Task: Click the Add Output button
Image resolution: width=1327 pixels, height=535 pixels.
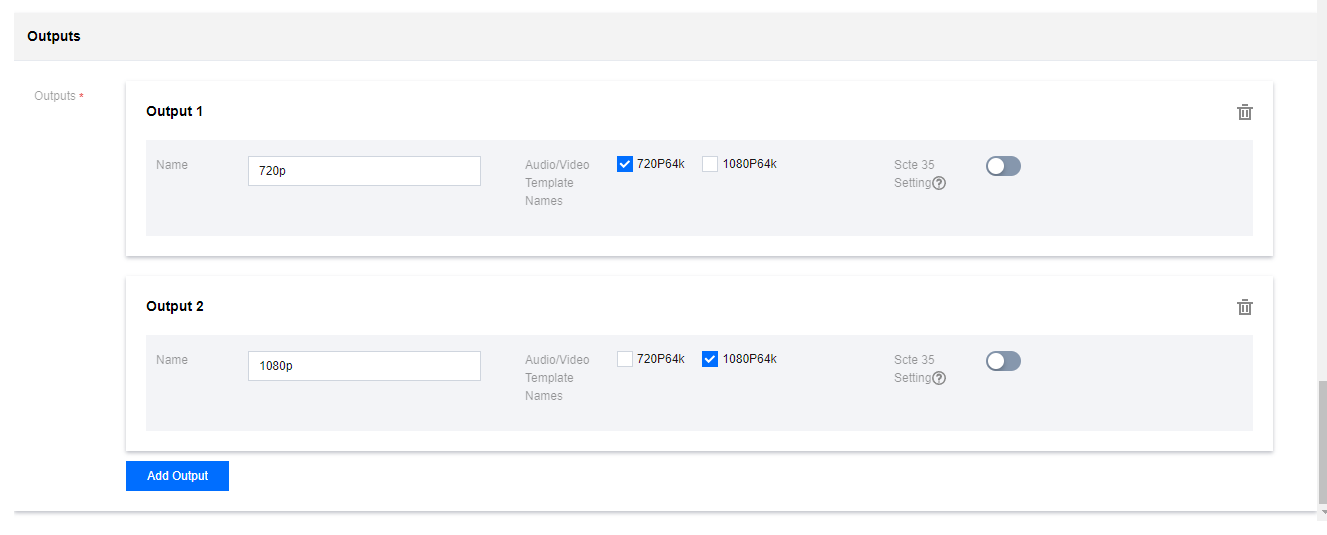Action: [x=177, y=476]
